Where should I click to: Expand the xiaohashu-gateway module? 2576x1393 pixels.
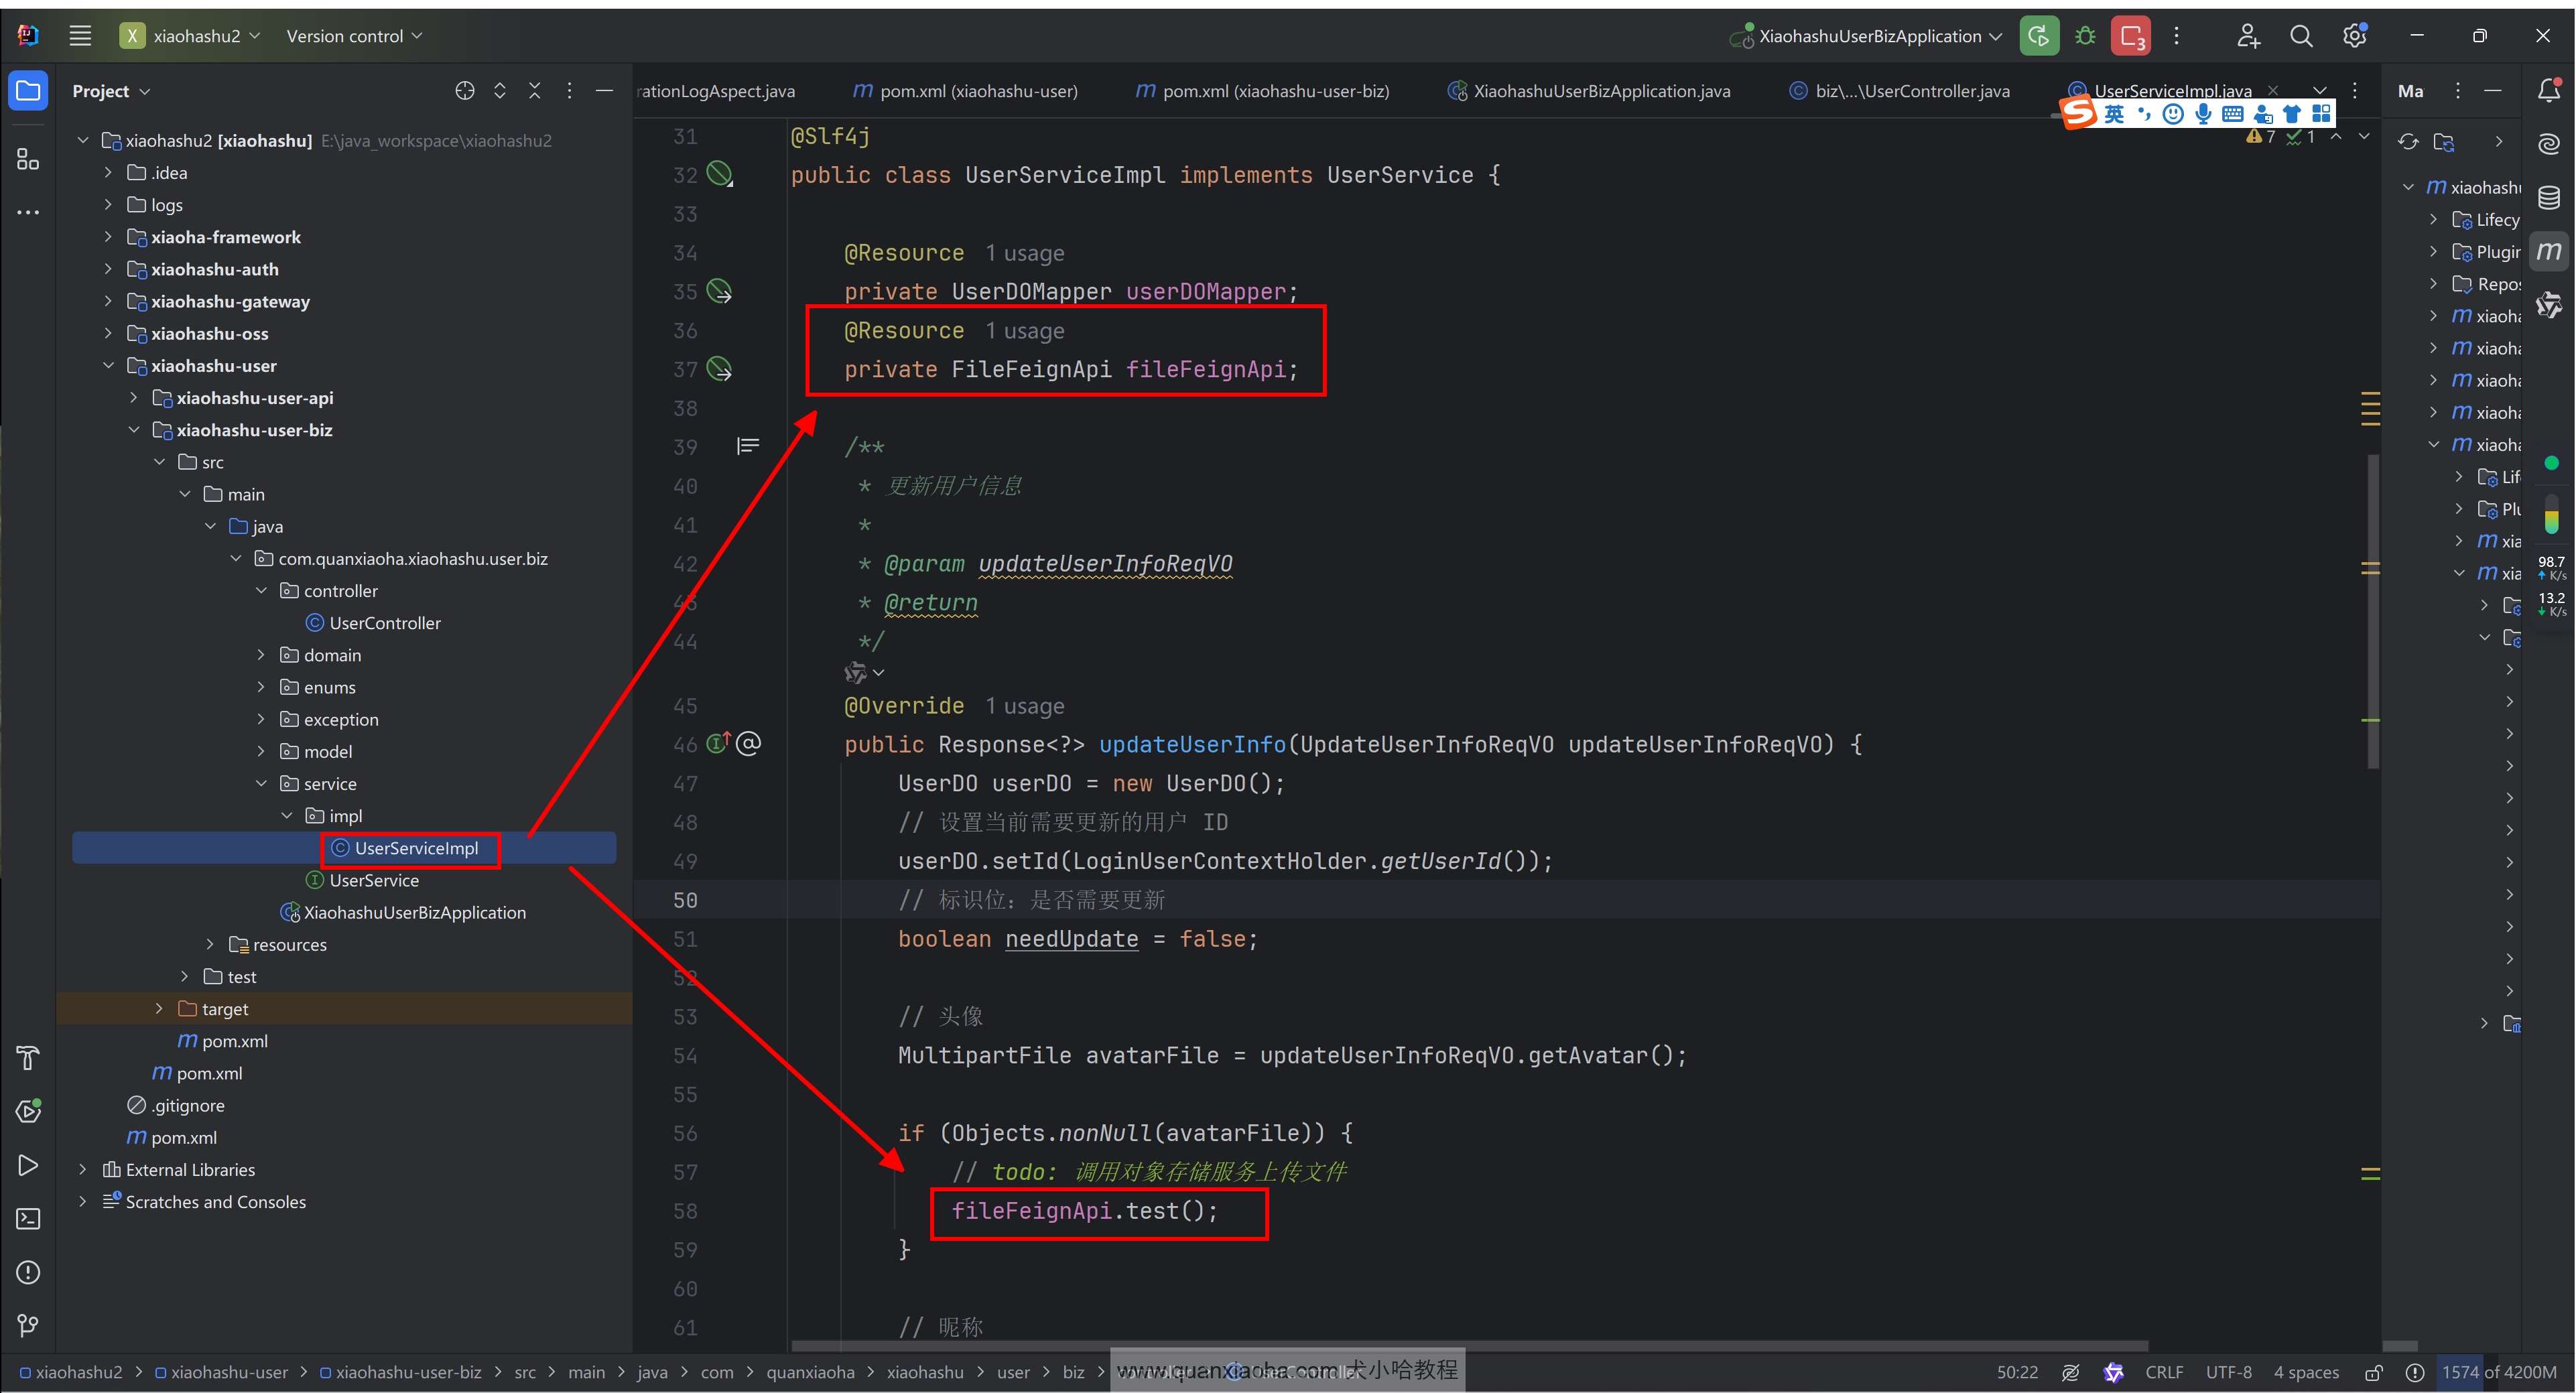point(108,301)
